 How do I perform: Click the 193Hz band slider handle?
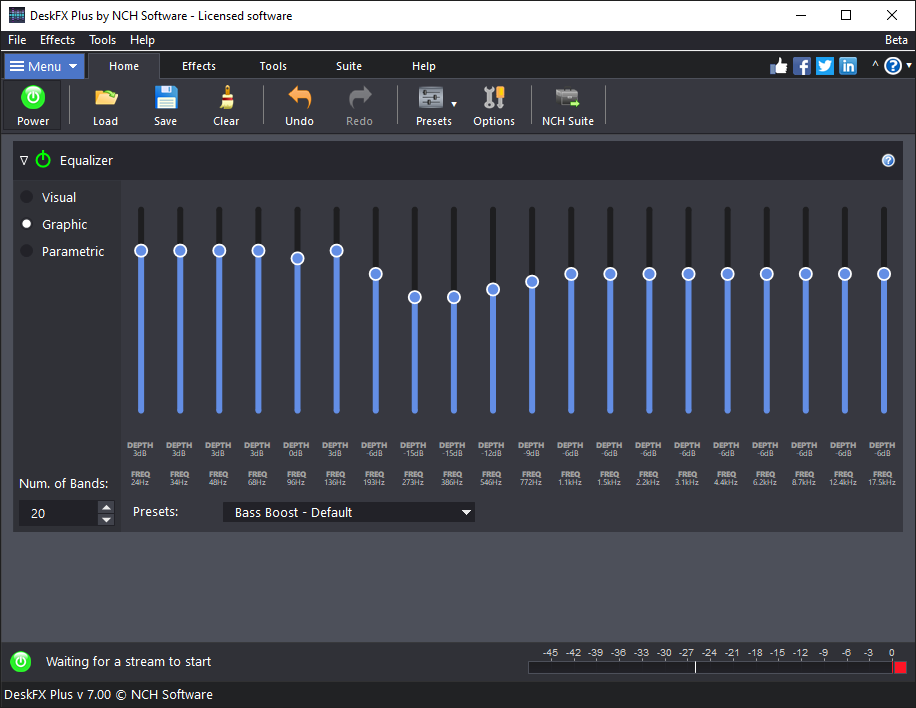376,274
